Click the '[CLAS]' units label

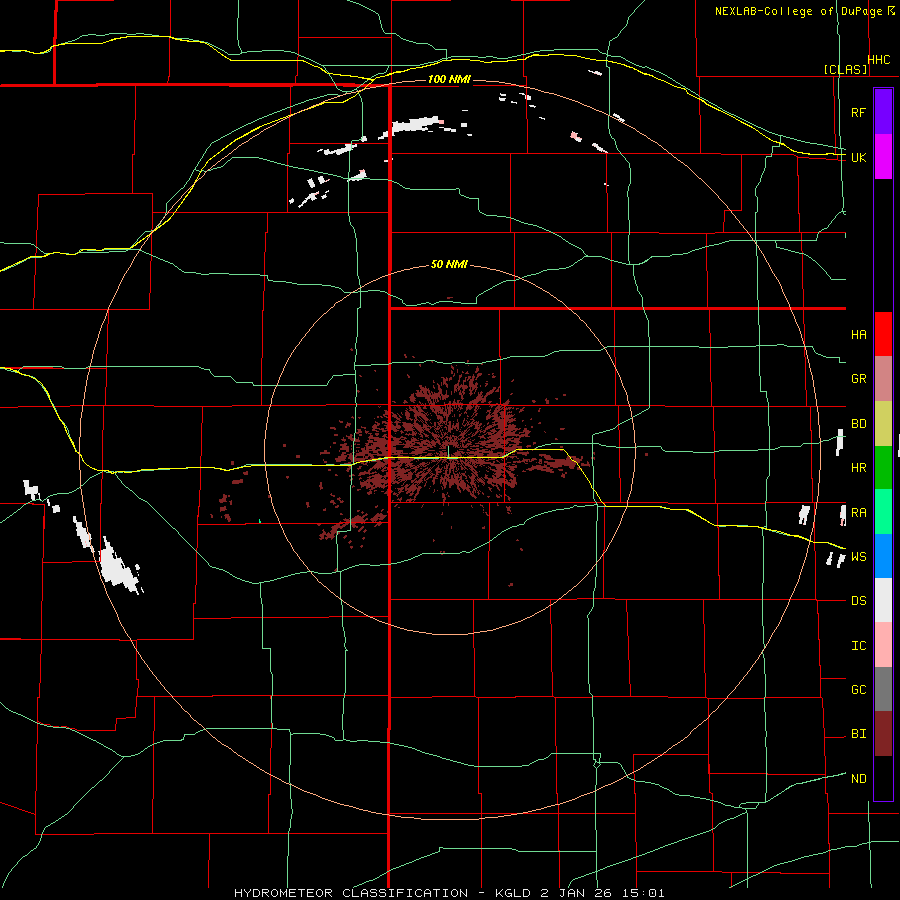(845, 69)
